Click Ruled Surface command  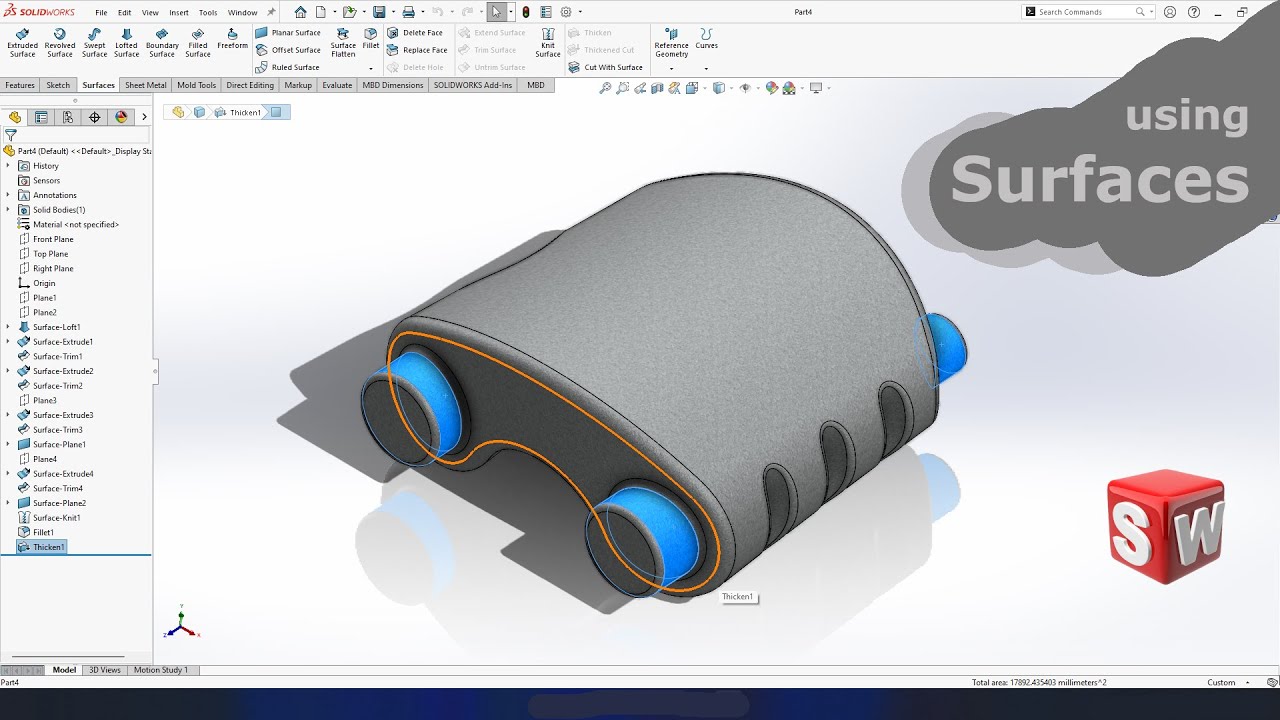[x=288, y=67]
